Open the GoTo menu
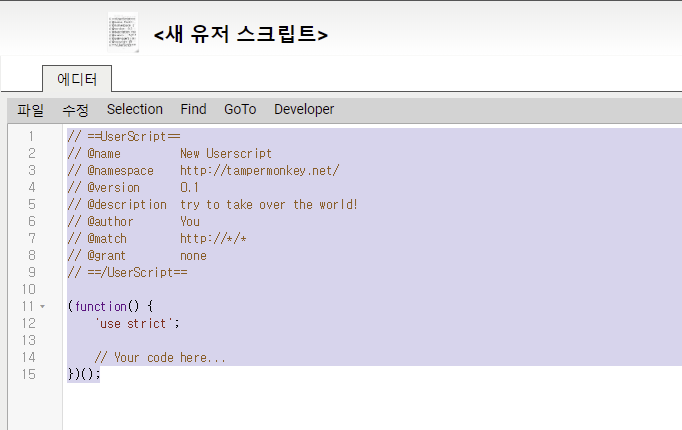 [x=240, y=109]
